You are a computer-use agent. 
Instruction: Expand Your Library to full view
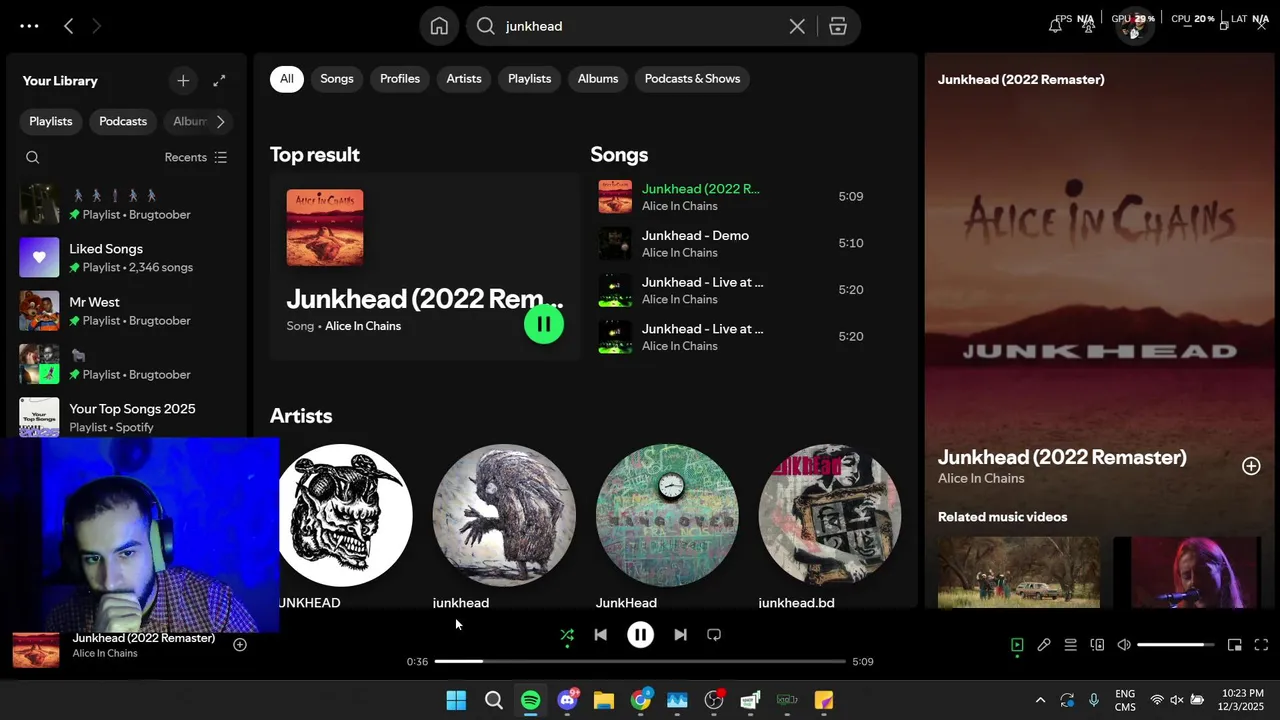(219, 80)
